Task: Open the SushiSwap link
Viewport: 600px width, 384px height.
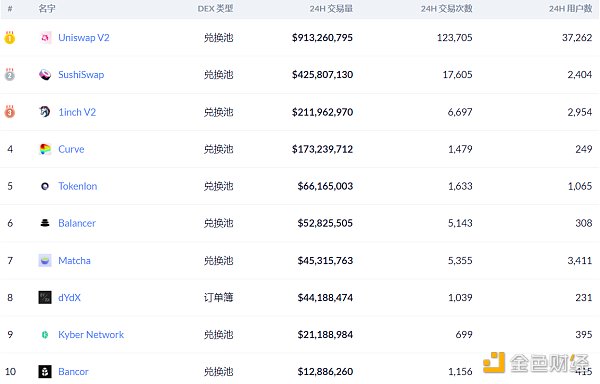Action: click(x=81, y=75)
